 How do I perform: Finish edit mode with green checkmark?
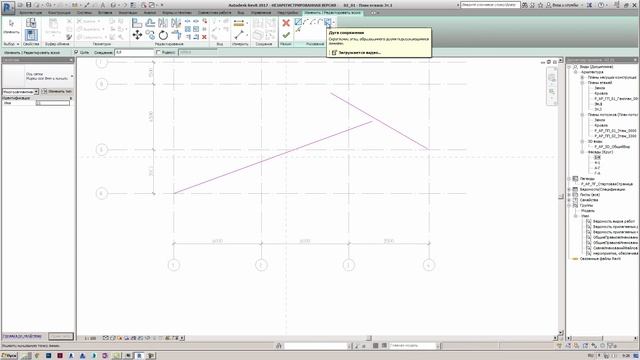(286, 35)
